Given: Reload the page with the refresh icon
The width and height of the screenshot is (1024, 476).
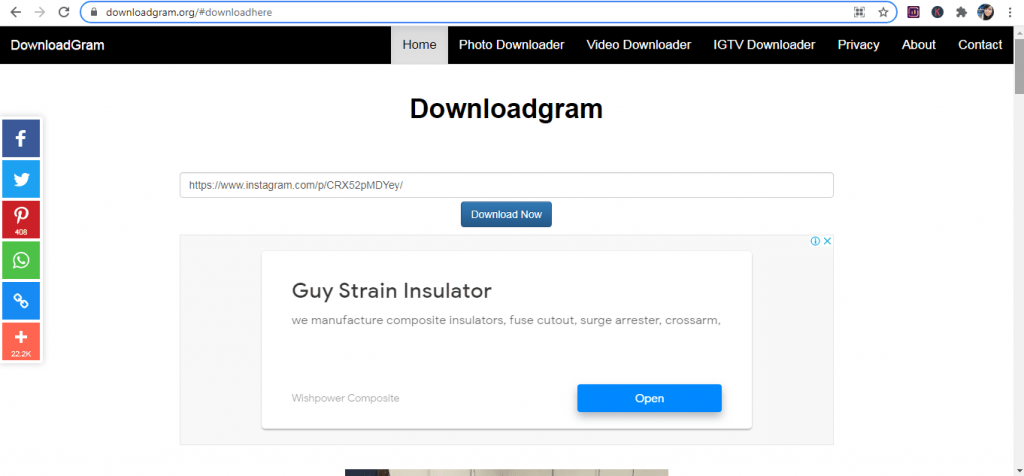Looking at the screenshot, I should tap(63, 12).
